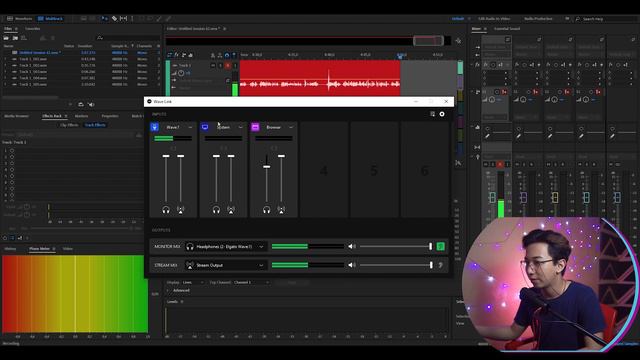Click empty input slot 5 in Wave Link
The image size is (640, 360).
374,170
